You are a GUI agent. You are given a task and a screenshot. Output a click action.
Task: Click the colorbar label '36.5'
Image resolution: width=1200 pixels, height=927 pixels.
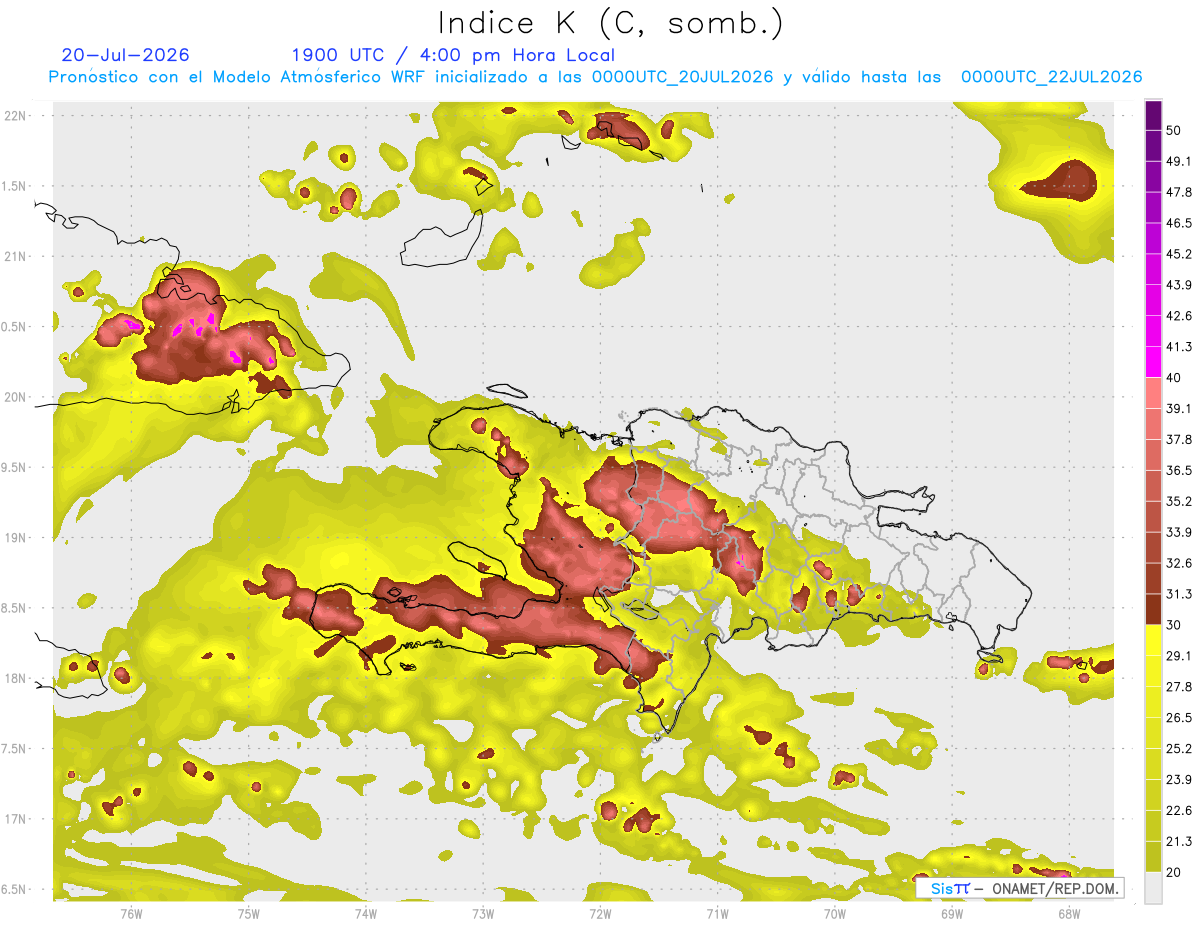point(1179,470)
